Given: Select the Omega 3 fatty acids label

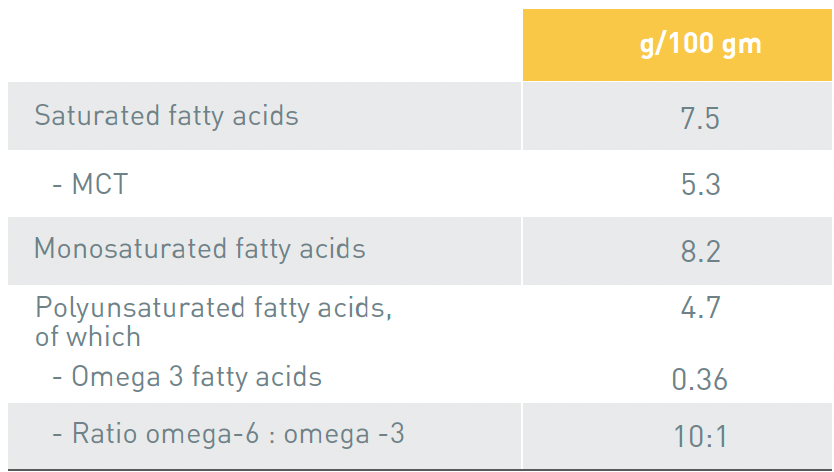Looking at the screenshot, I should coord(197,377).
